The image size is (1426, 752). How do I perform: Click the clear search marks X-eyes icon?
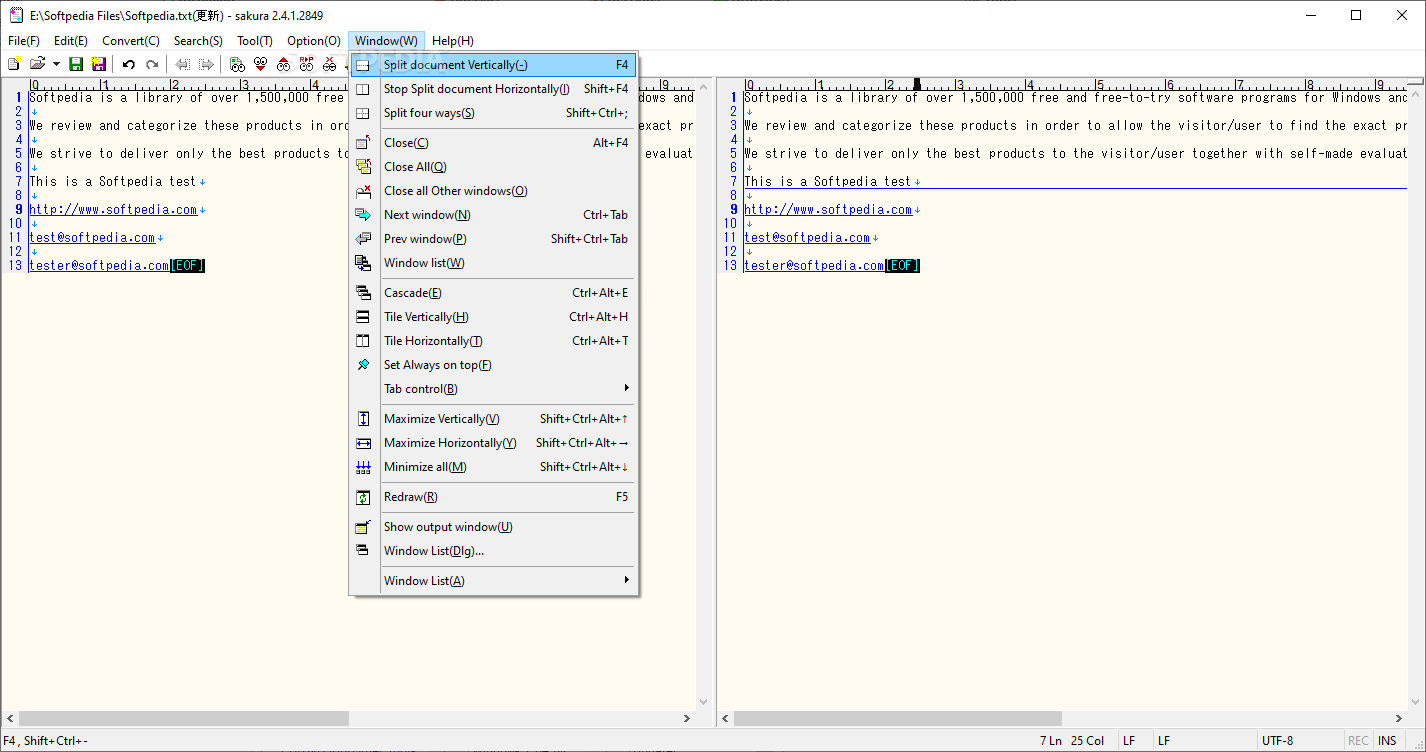(x=330, y=64)
